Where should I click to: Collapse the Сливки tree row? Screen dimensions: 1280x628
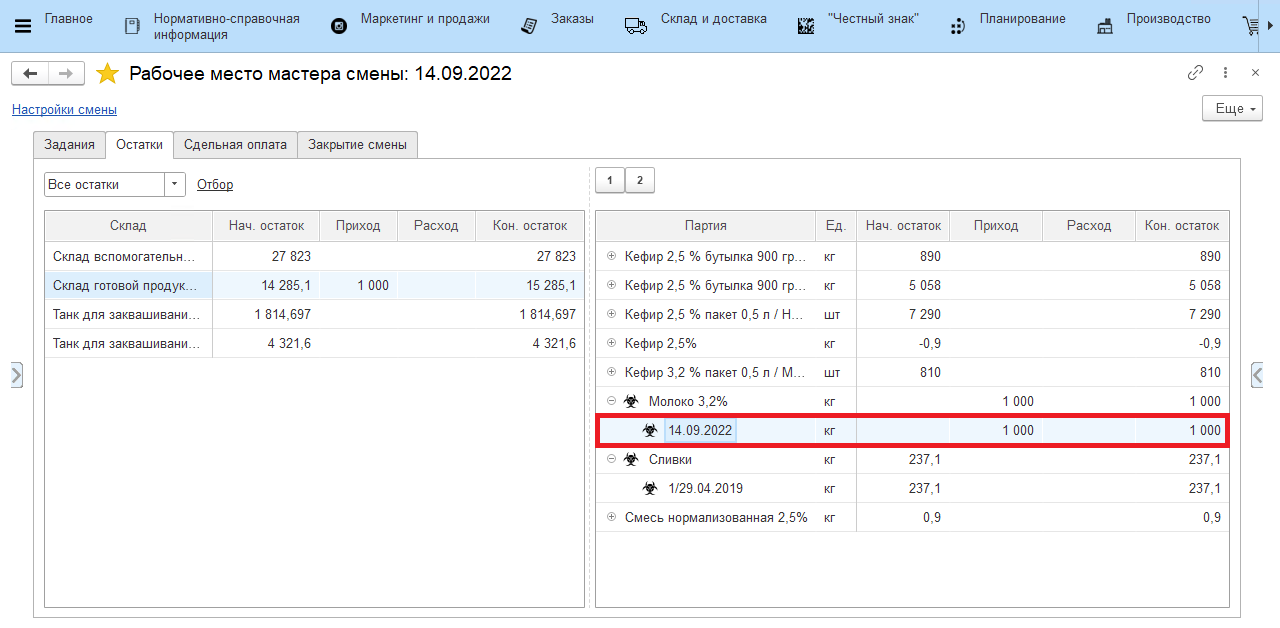pyautogui.click(x=611, y=459)
